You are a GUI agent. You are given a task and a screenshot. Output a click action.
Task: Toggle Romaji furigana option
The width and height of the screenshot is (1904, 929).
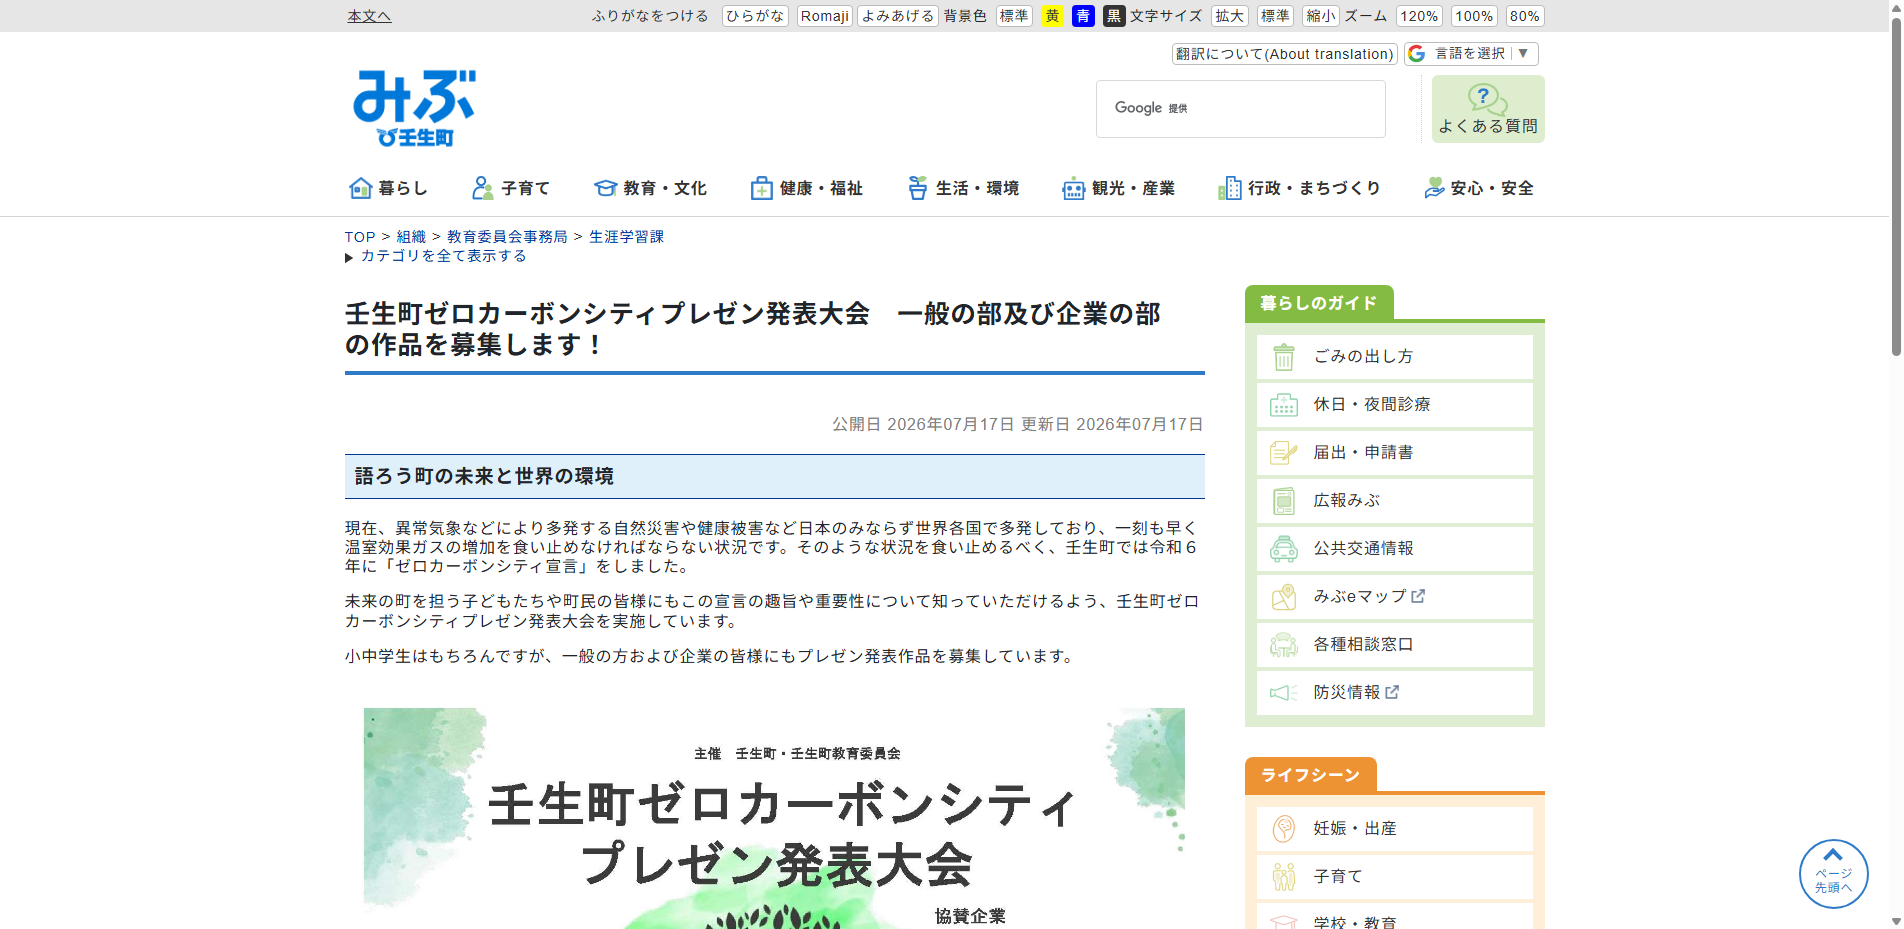click(825, 16)
